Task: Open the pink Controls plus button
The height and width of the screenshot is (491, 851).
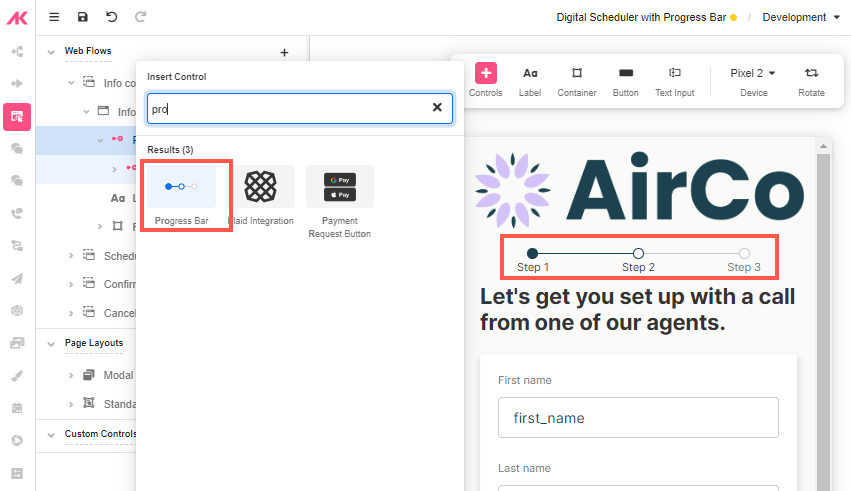Action: [x=486, y=73]
